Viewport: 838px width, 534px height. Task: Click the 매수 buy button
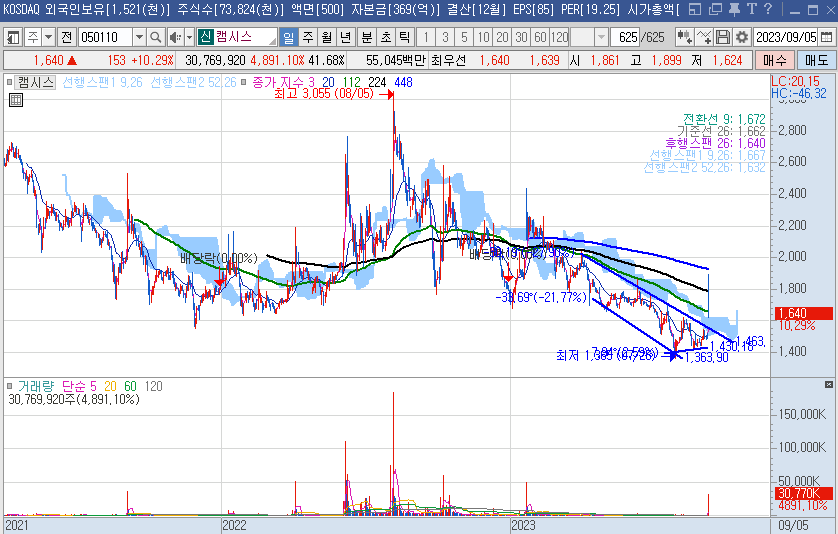pos(775,60)
